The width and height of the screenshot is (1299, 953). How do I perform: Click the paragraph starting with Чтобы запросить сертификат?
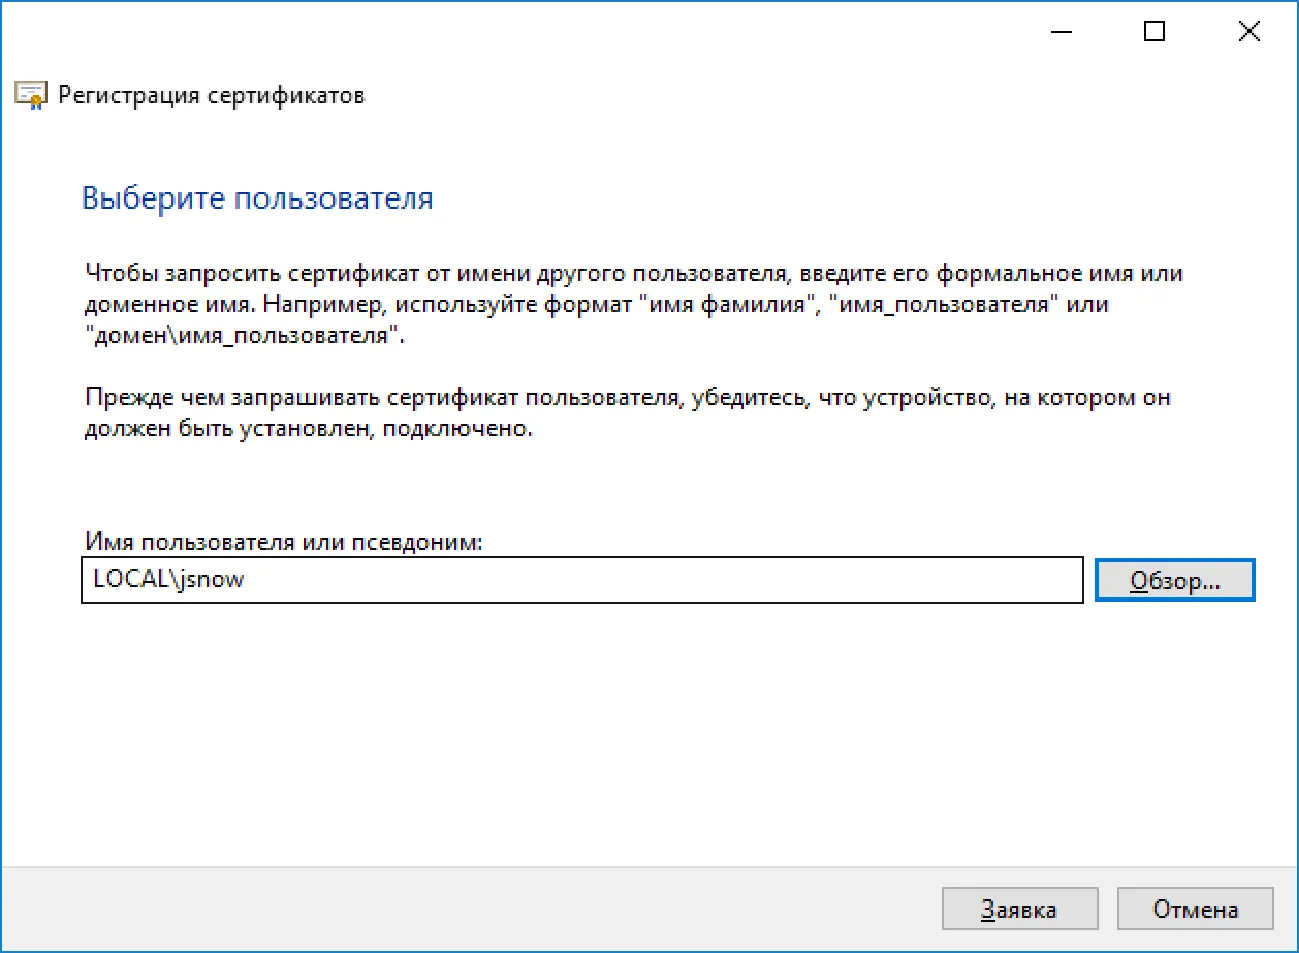[x=634, y=304]
